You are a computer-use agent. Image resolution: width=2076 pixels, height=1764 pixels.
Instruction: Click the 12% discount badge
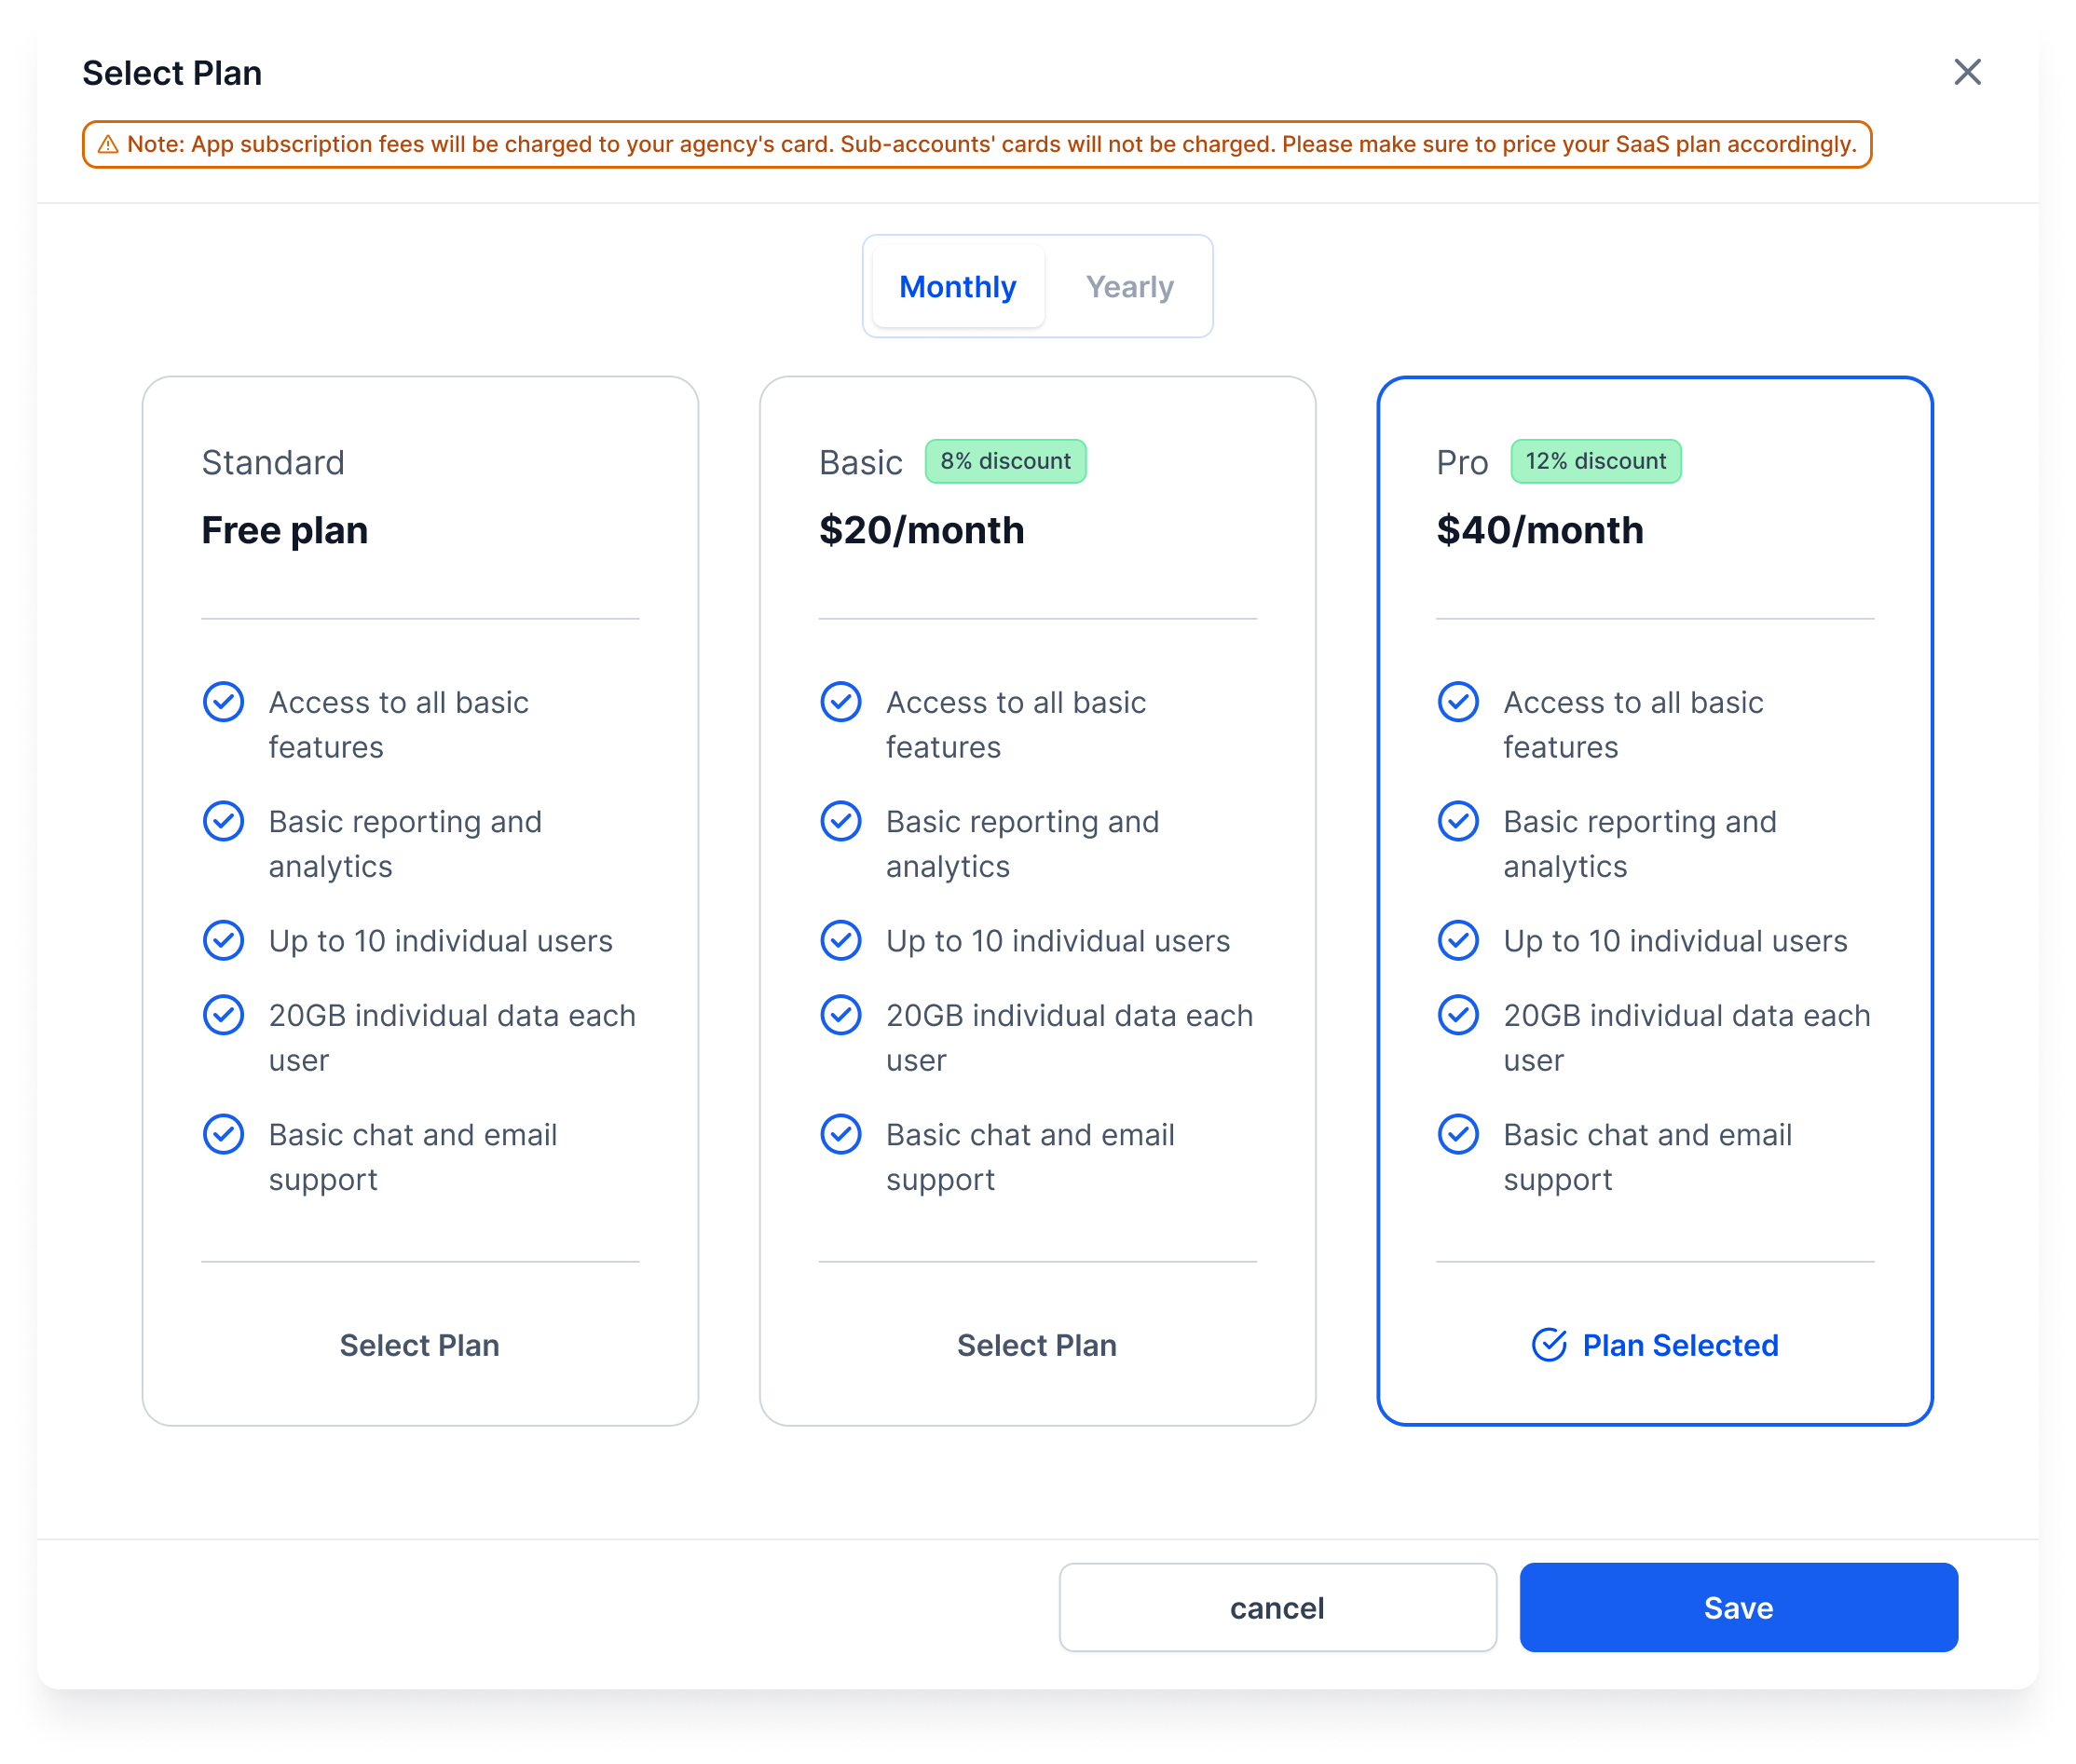point(1595,461)
